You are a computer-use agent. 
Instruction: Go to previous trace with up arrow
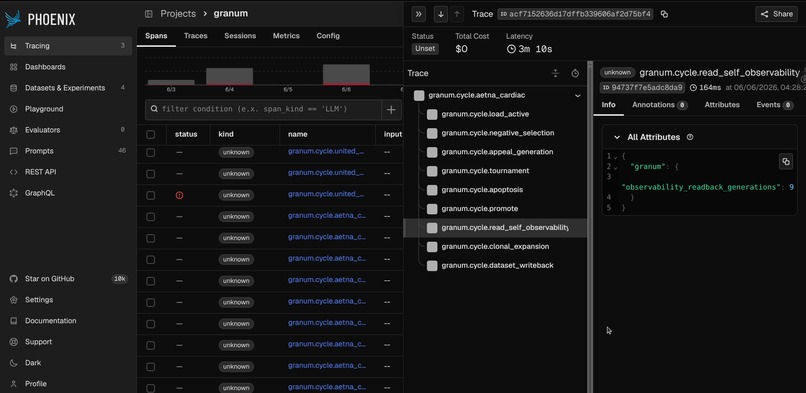click(456, 14)
